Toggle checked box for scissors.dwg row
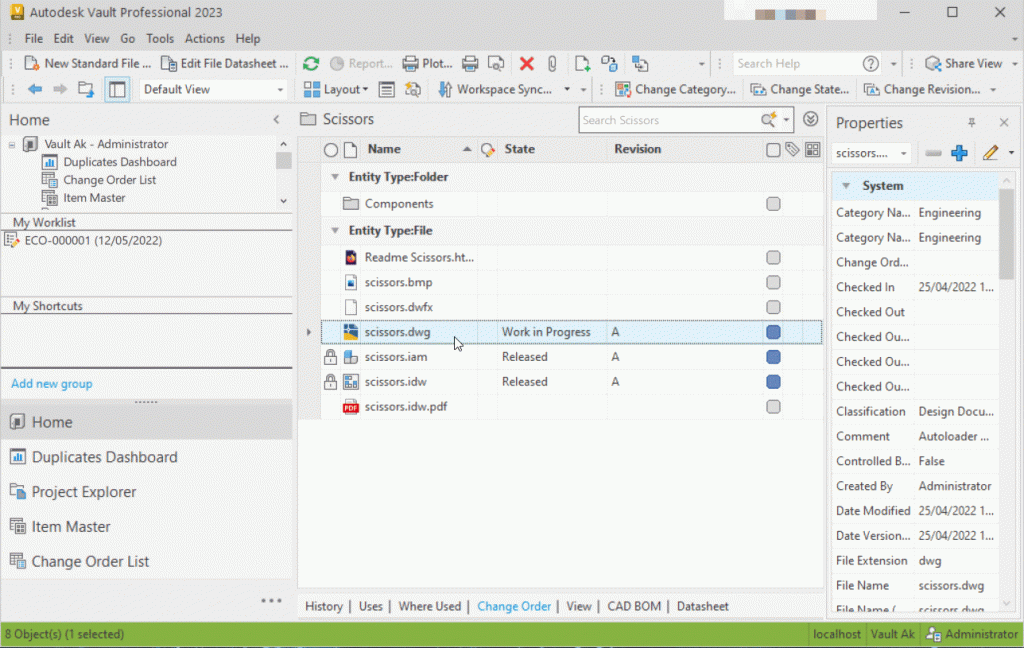1024x648 pixels. [x=773, y=332]
